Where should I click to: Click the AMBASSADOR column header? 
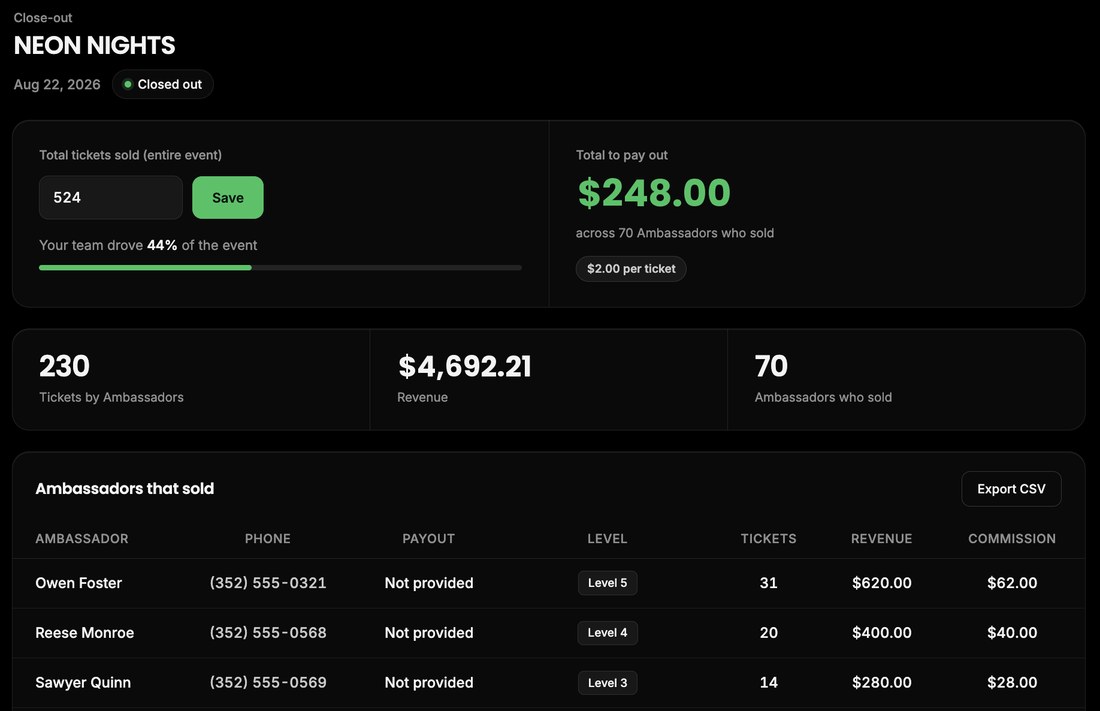click(x=82, y=538)
